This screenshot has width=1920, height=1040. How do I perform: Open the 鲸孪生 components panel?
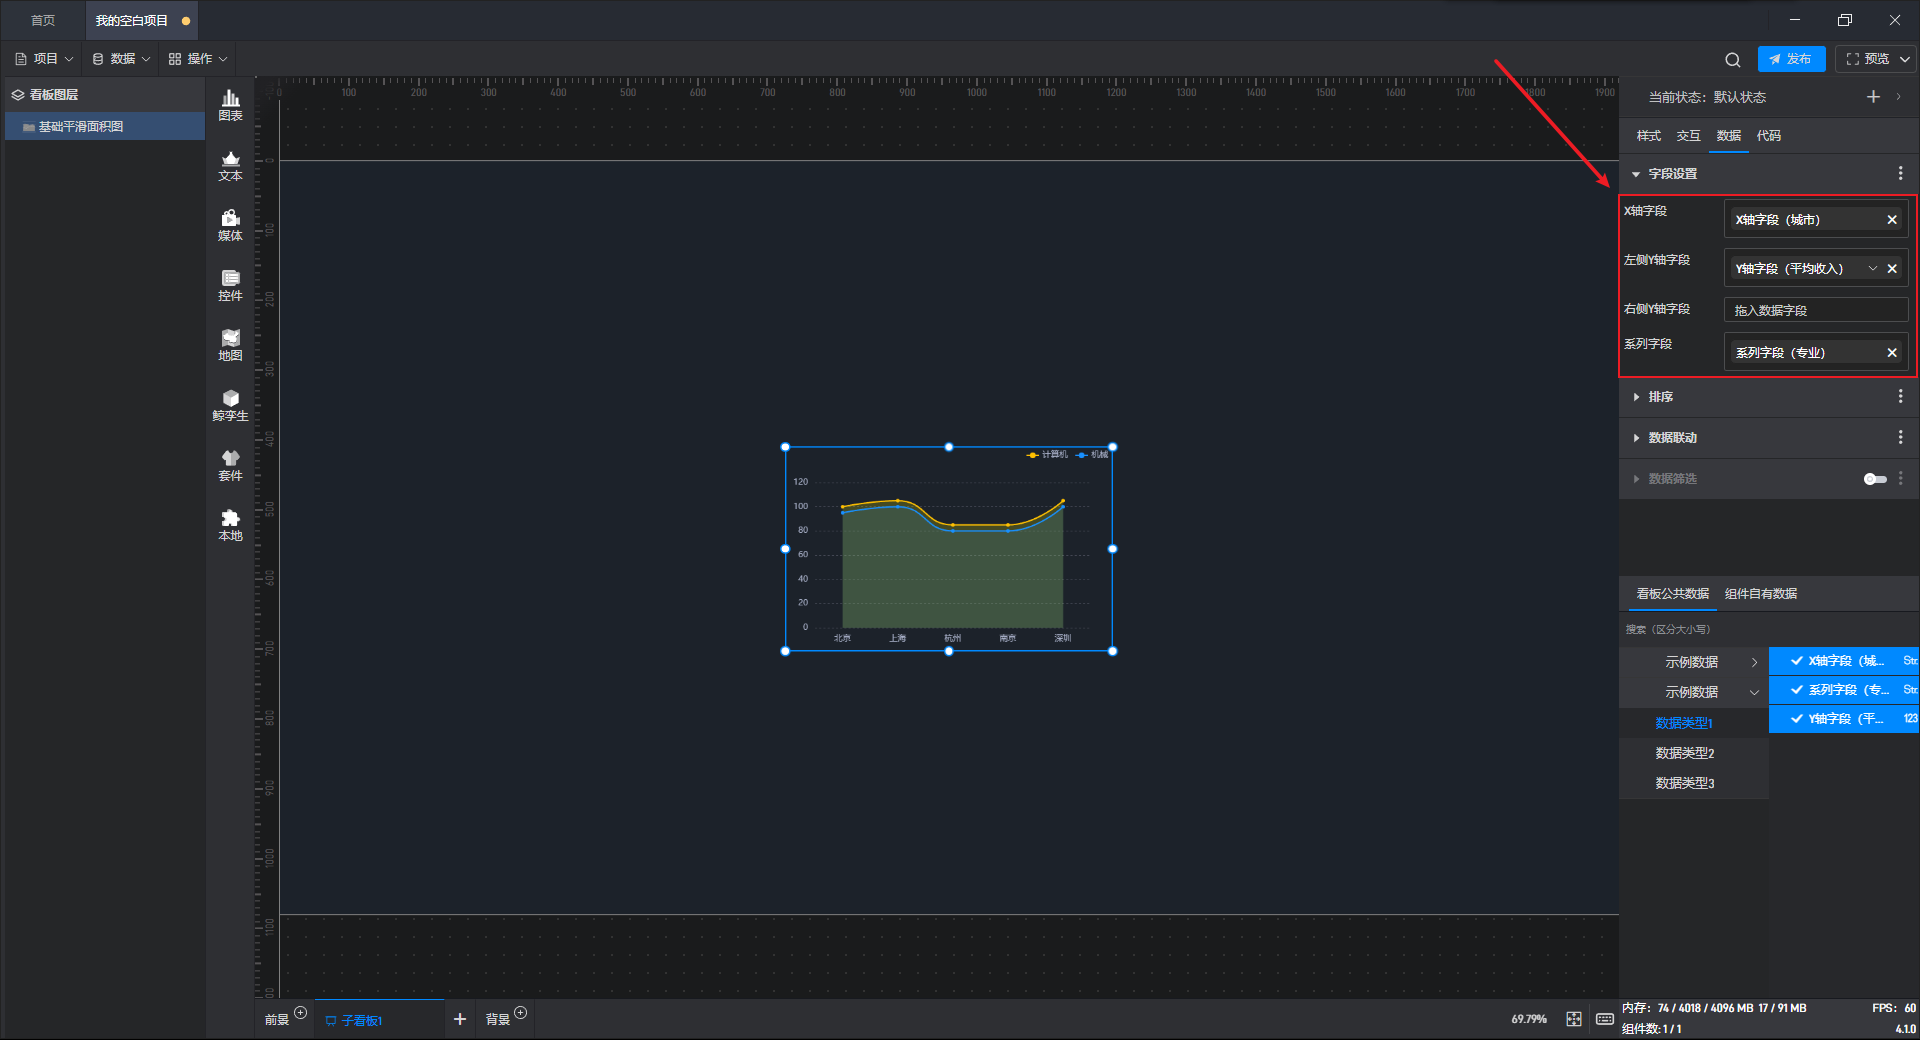click(230, 405)
